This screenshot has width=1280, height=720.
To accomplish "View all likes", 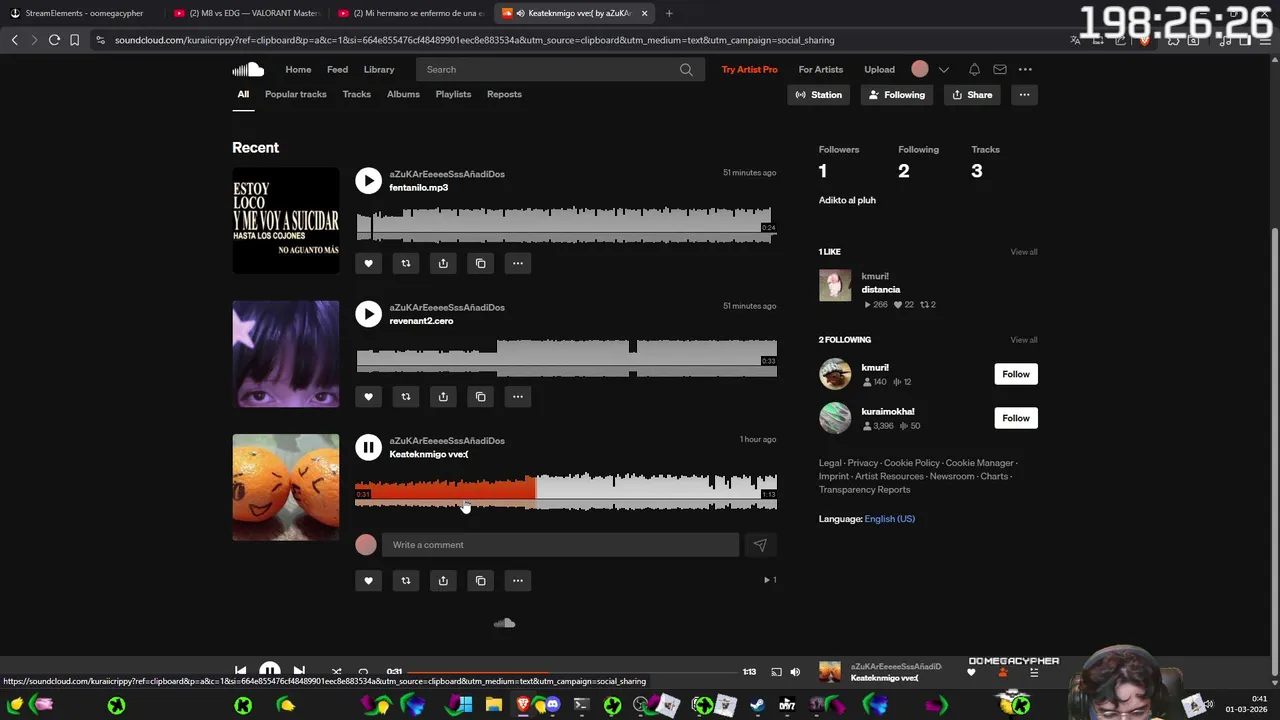I will point(1024,252).
